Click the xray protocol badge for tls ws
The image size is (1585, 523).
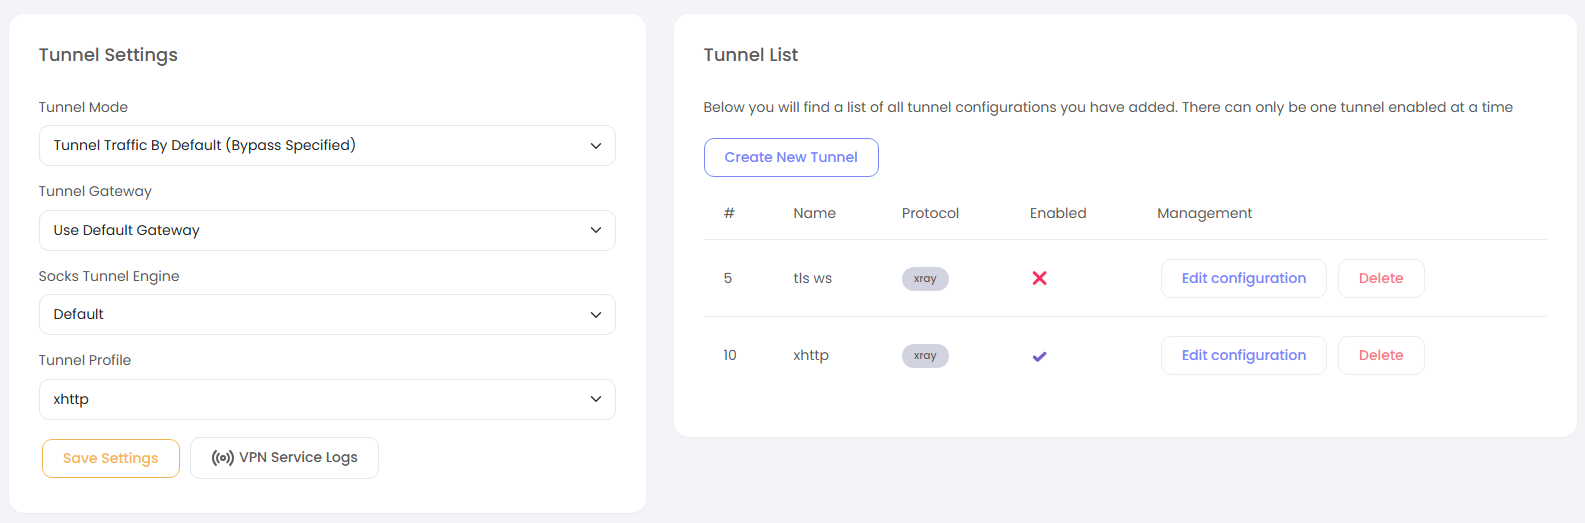click(x=925, y=279)
